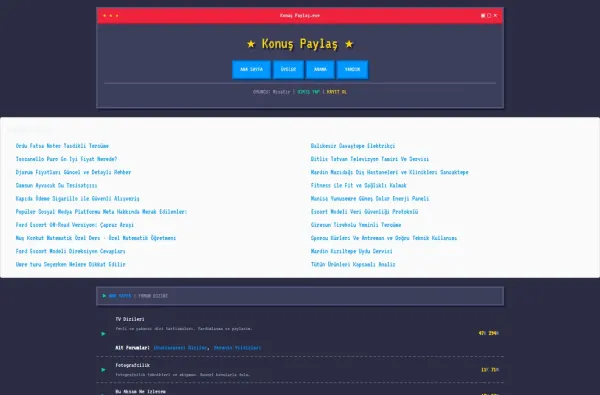The height and width of the screenshot is (395, 600).
Task: Open the ÜYELER navigation button
Action: [288, 70]
